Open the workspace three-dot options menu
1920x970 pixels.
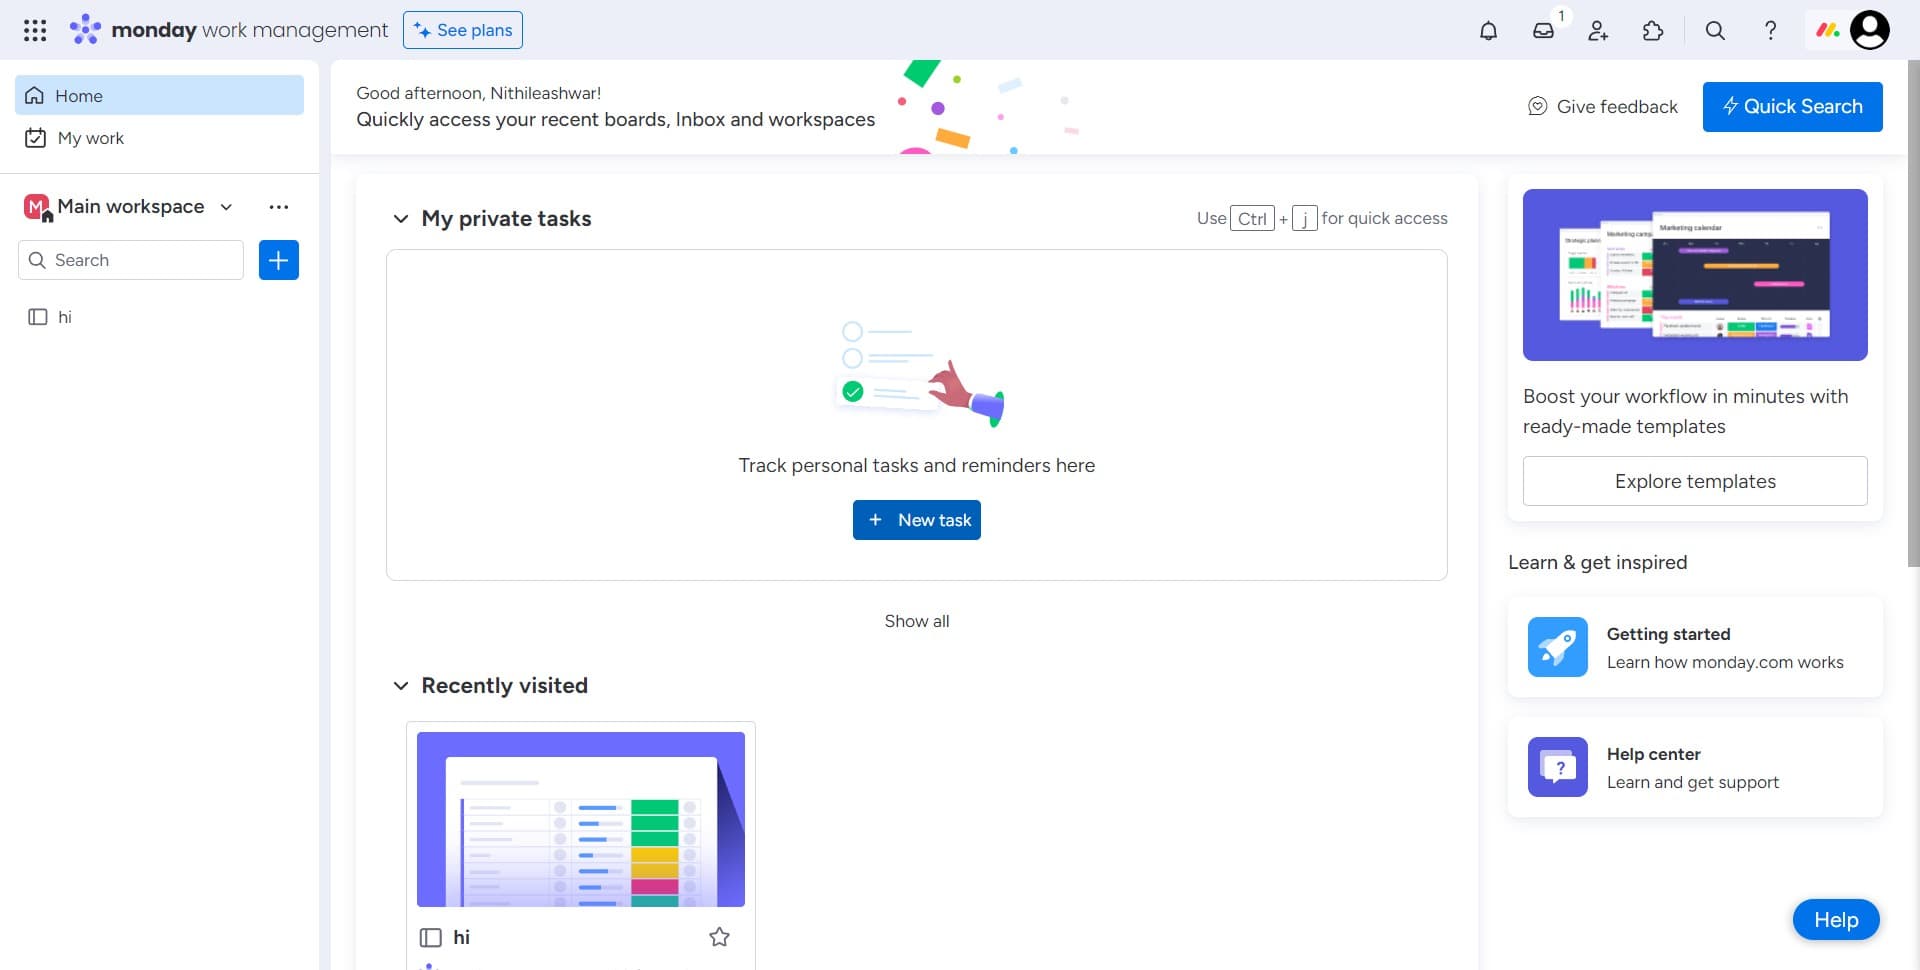point(278,207)
